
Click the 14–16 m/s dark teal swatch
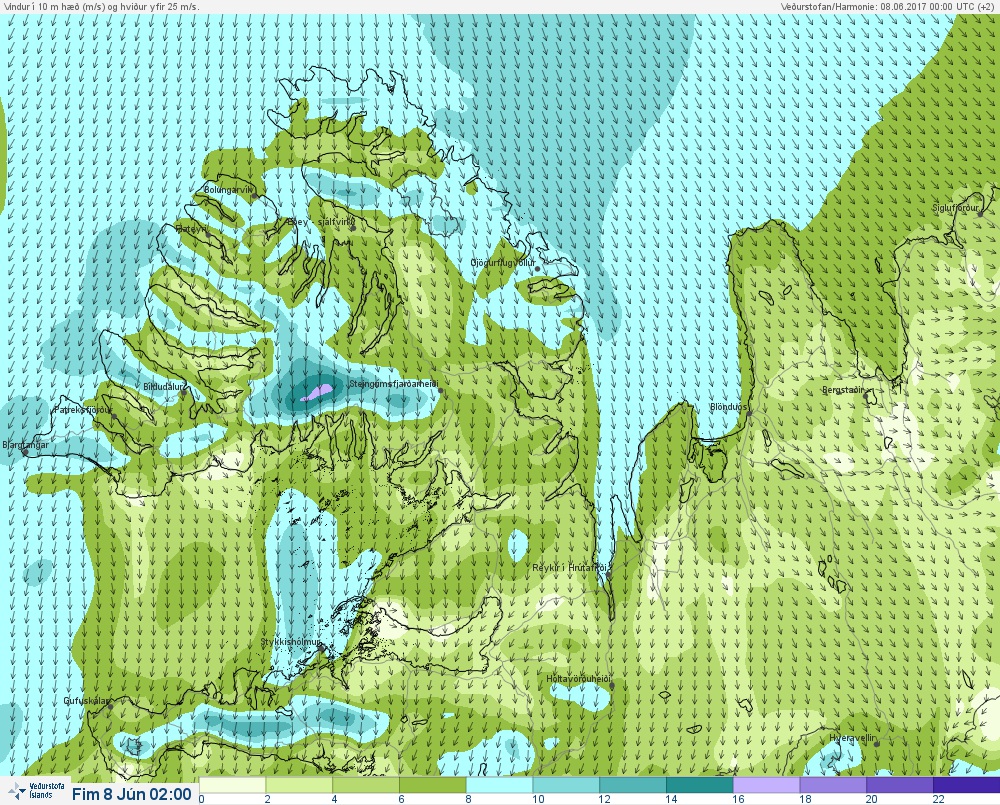pos(700,785)
